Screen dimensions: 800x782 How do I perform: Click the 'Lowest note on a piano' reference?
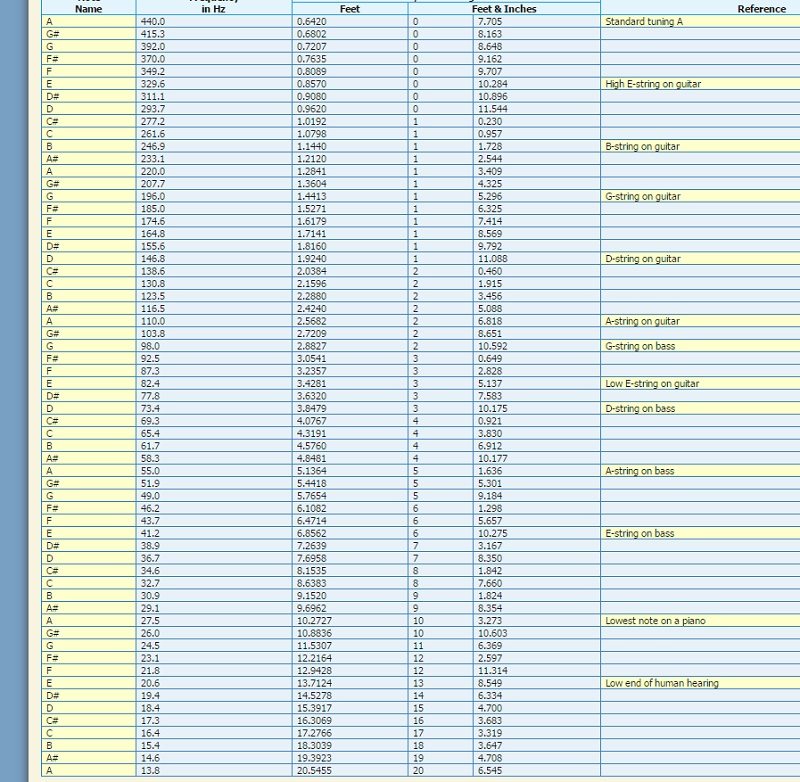[700, 621]
